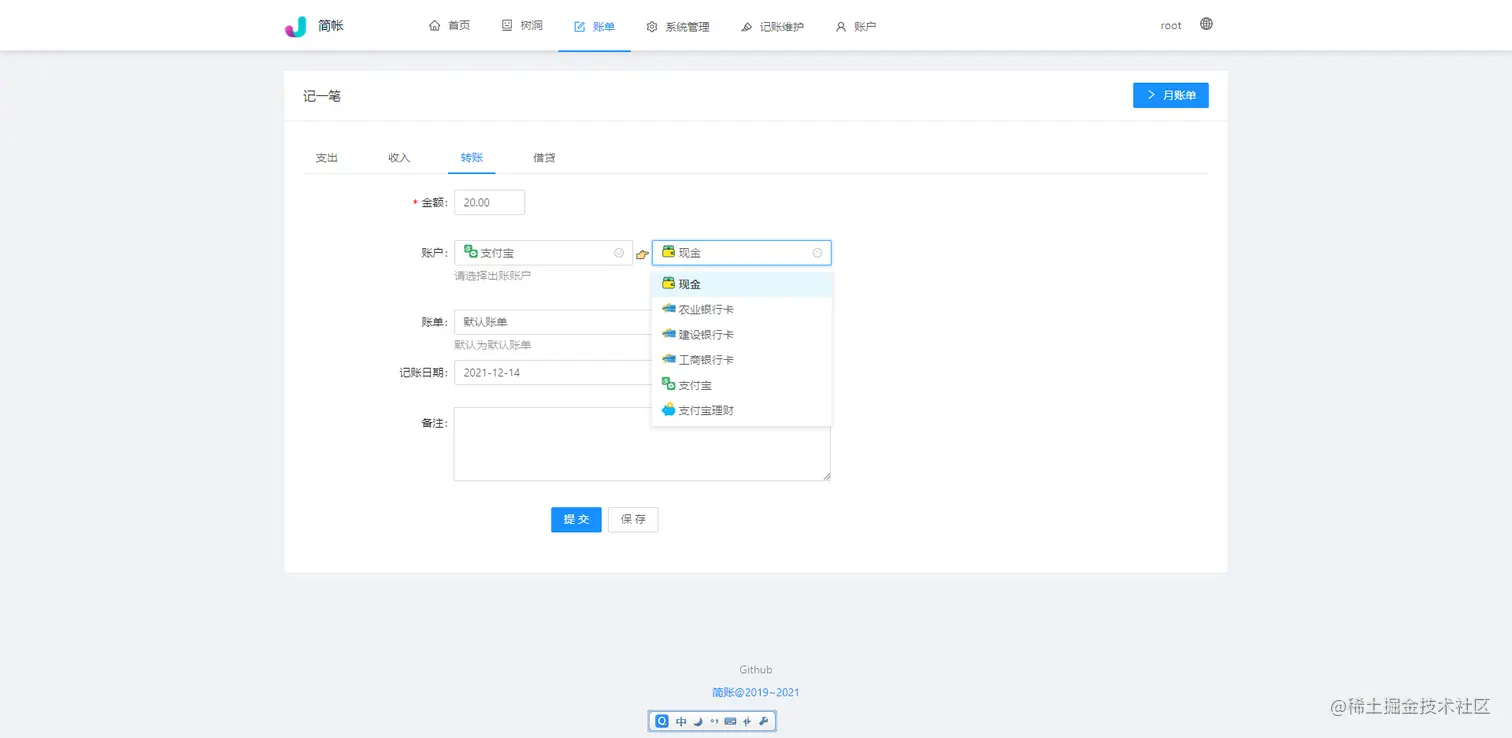Click the 默认为默认账单 hint text

pyautogui.click(x=493, y=345)
